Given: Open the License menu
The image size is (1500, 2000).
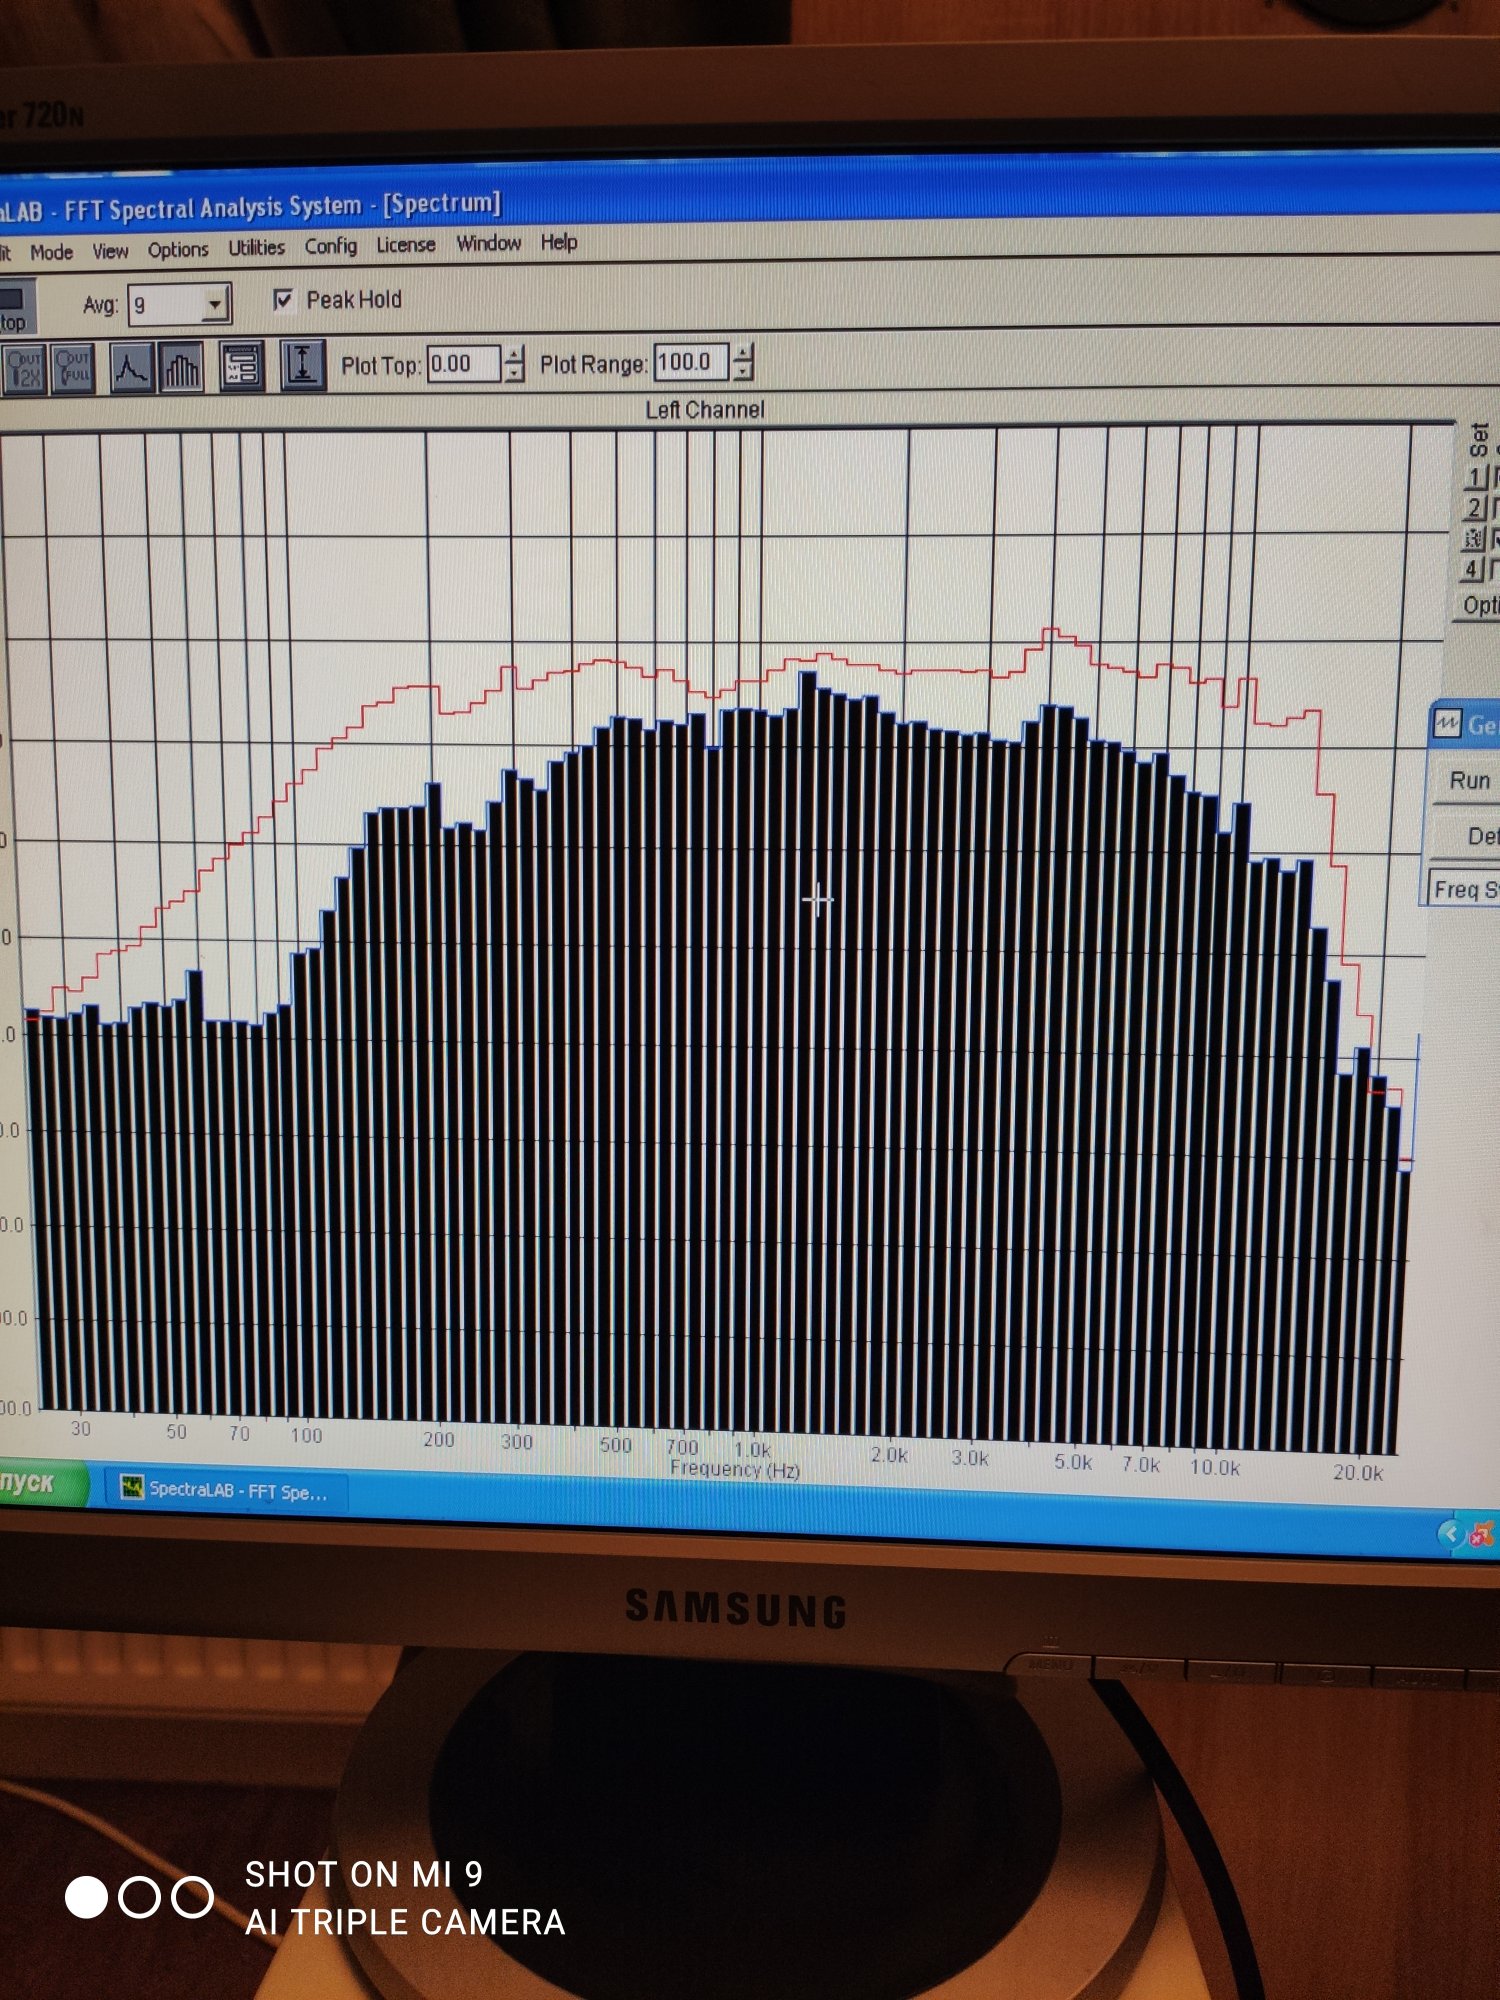Looking at the screenshot, I should pyautogui.click(x=406, y=244).
